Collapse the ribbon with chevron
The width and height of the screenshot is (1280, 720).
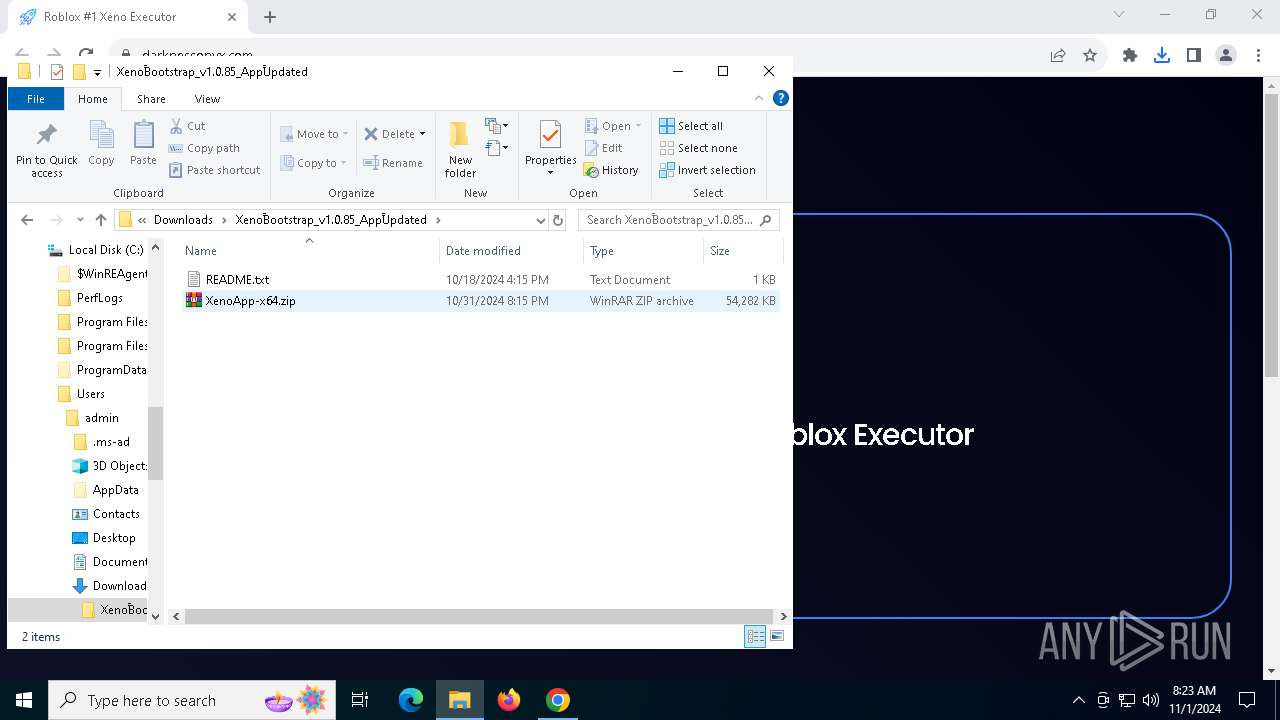[x=759, y=98]
